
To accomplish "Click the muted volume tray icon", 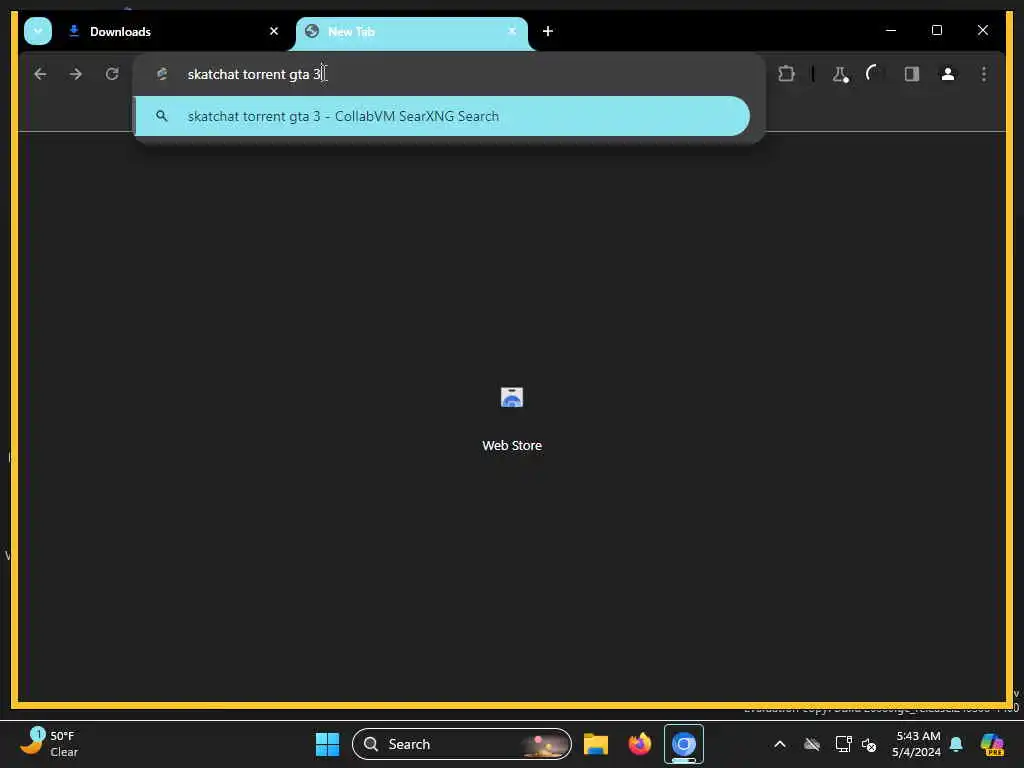I will (869, 744).
